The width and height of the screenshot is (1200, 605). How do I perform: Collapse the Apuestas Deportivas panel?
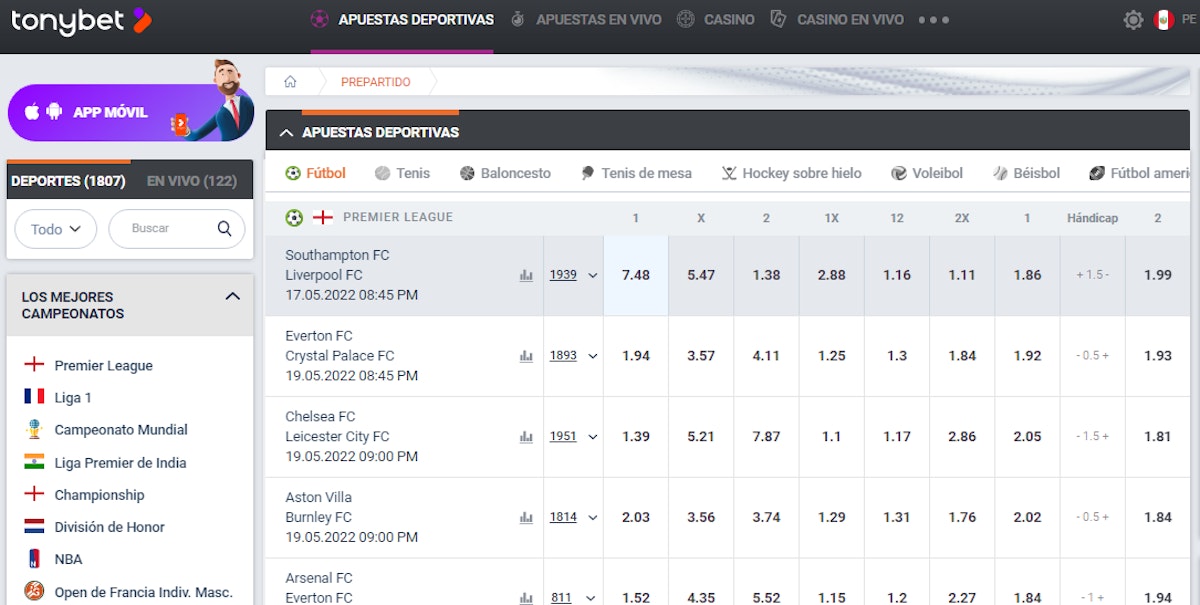(x=286, y=132)
